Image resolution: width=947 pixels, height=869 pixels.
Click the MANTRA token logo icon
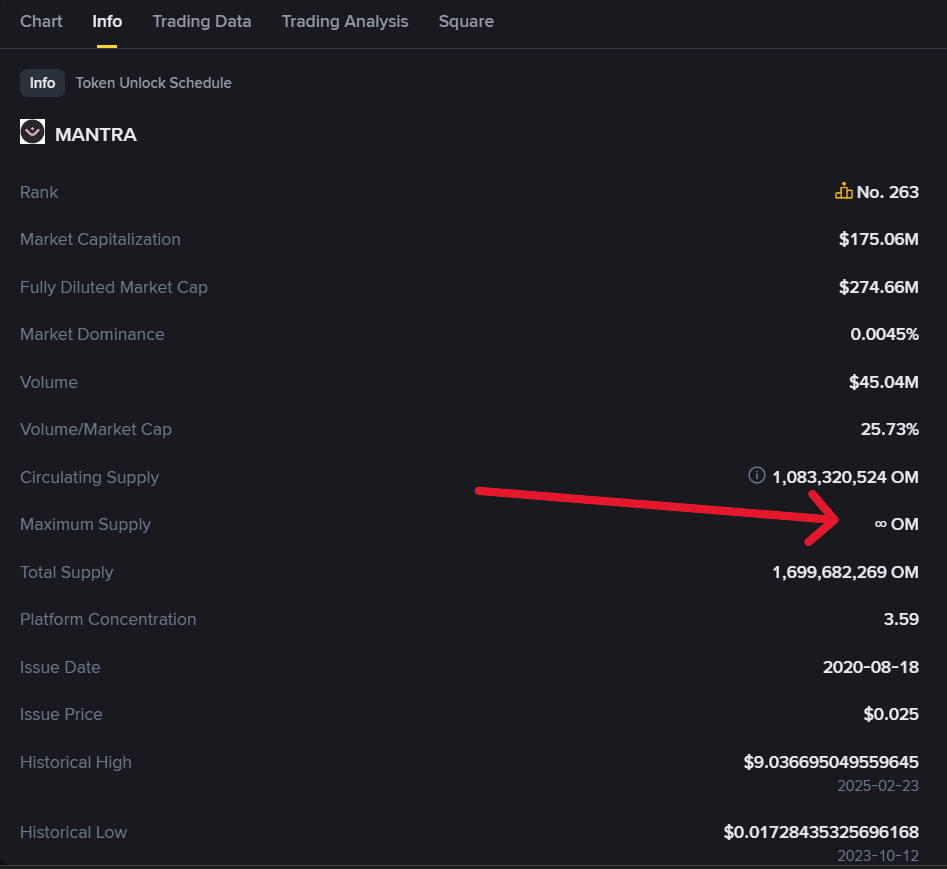point(32,133)
